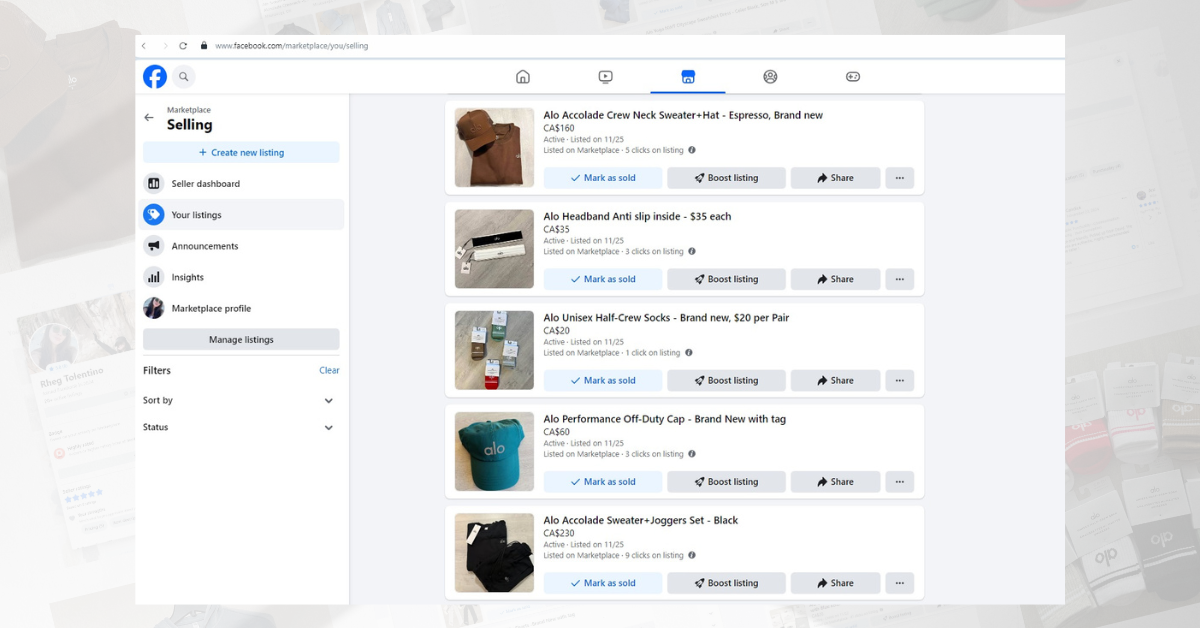Open more options for Half-Crew Socks

[x=899, y=380]
